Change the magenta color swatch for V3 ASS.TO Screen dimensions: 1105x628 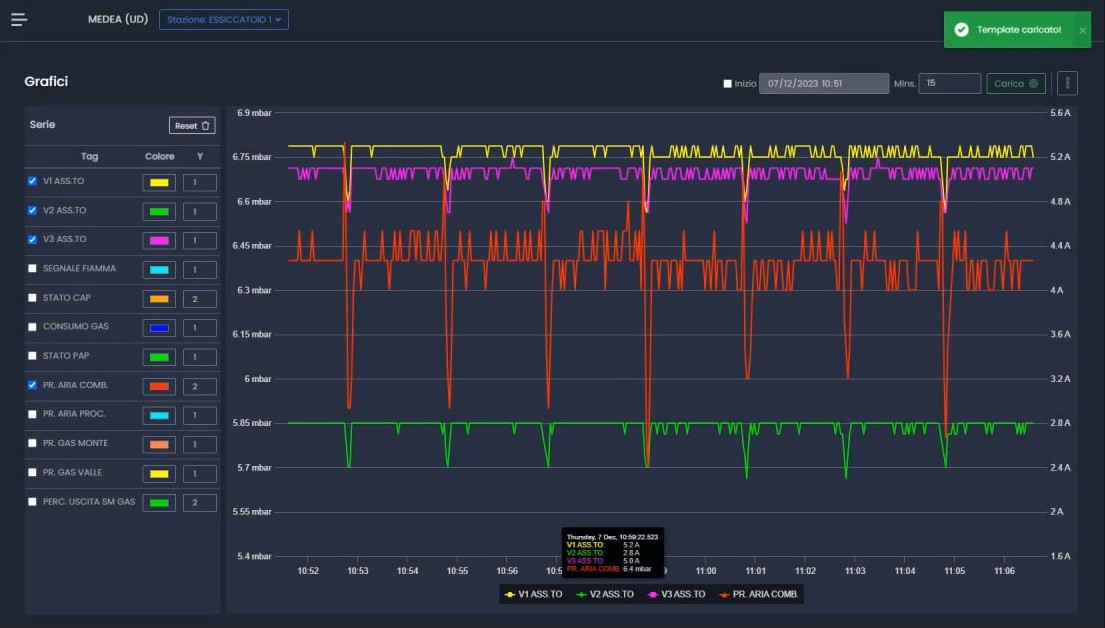(159, 241)
